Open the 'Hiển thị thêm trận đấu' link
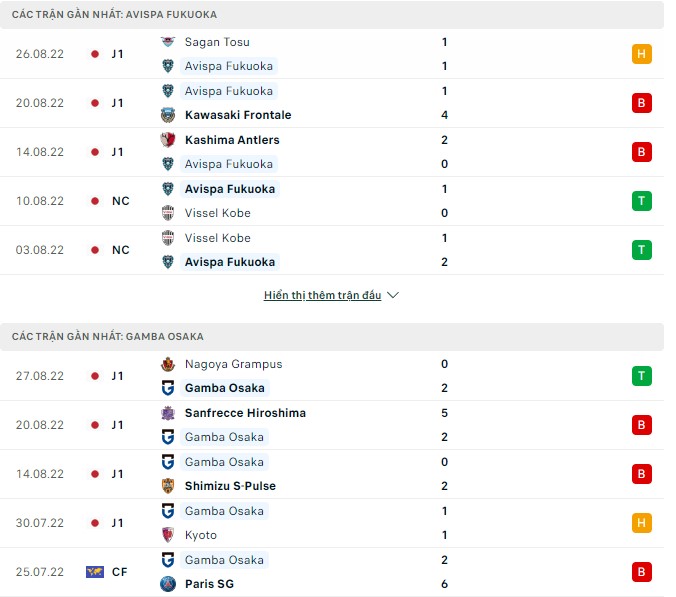Viewport: 676px width, 597px height. pyautogui.click(x=323, y=296)
